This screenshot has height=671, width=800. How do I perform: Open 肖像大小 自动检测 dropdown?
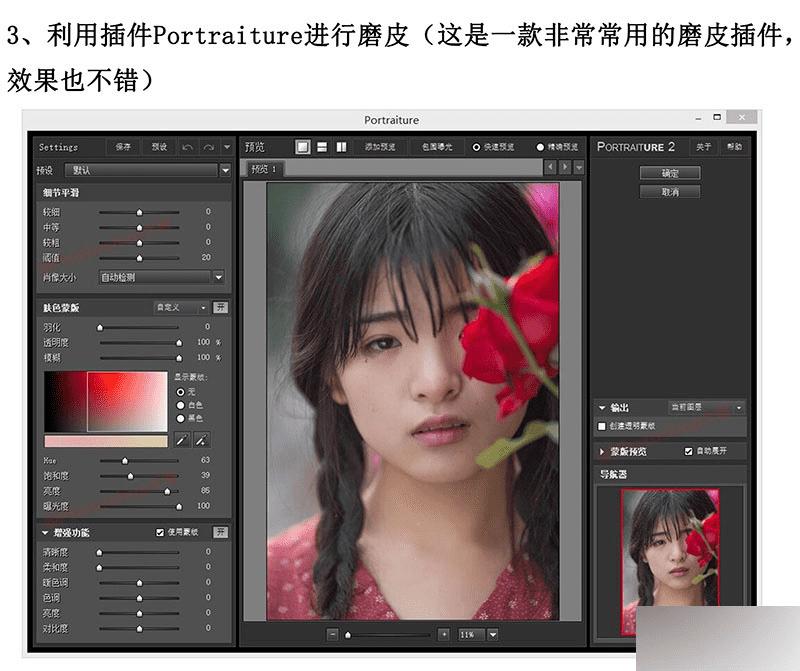pyautogui.click(x=218, y=277)
